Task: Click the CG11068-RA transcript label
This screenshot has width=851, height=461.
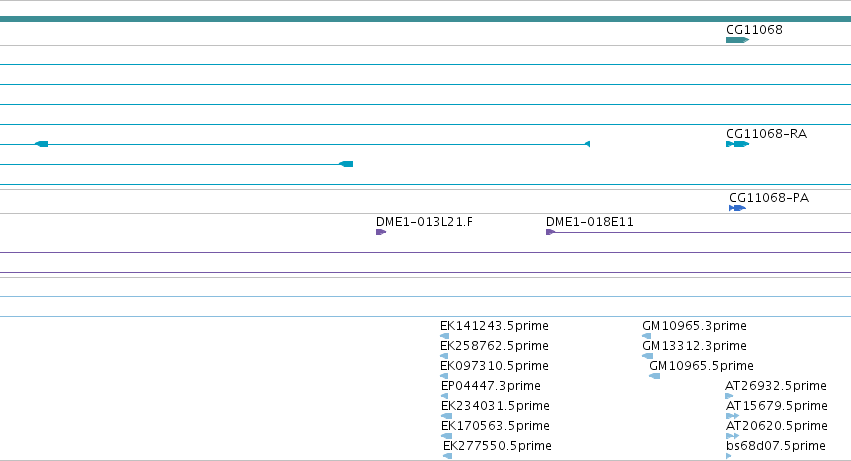Action: click(766, 134)
